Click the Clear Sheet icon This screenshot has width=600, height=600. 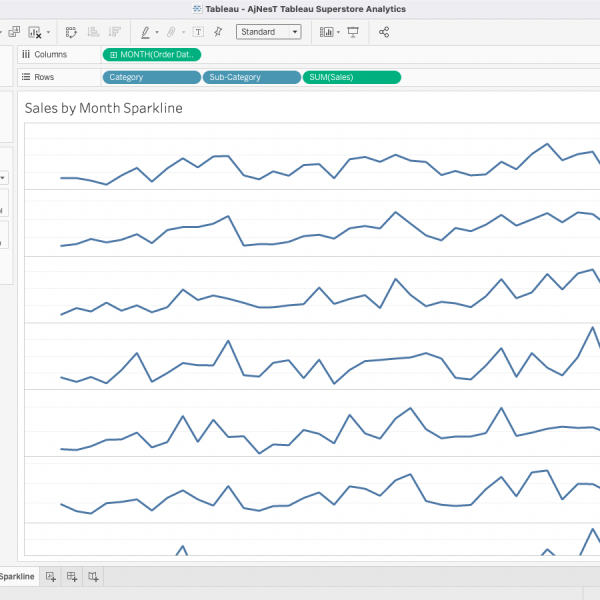[x=35, y=32]
